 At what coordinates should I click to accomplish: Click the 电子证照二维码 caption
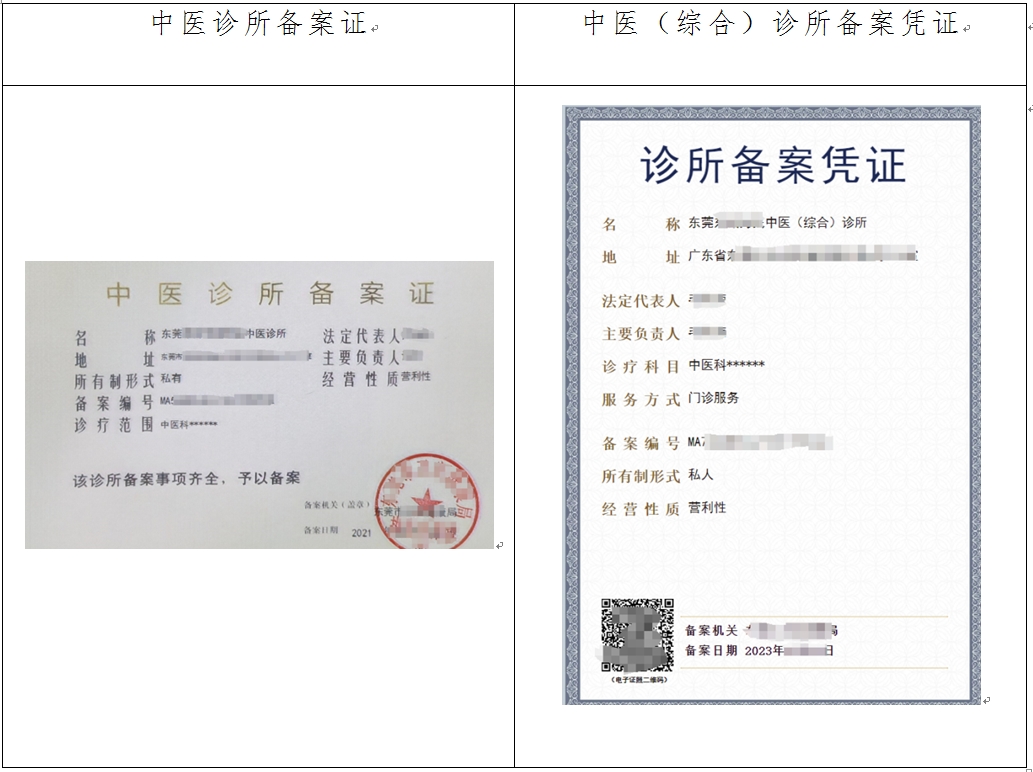637,680
